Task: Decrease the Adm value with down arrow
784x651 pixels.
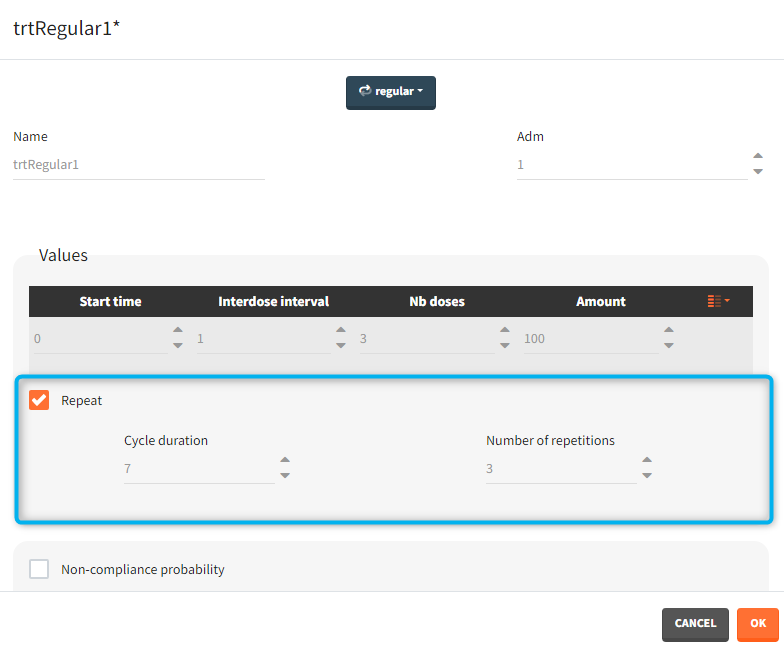Action: tap(758, 172)
